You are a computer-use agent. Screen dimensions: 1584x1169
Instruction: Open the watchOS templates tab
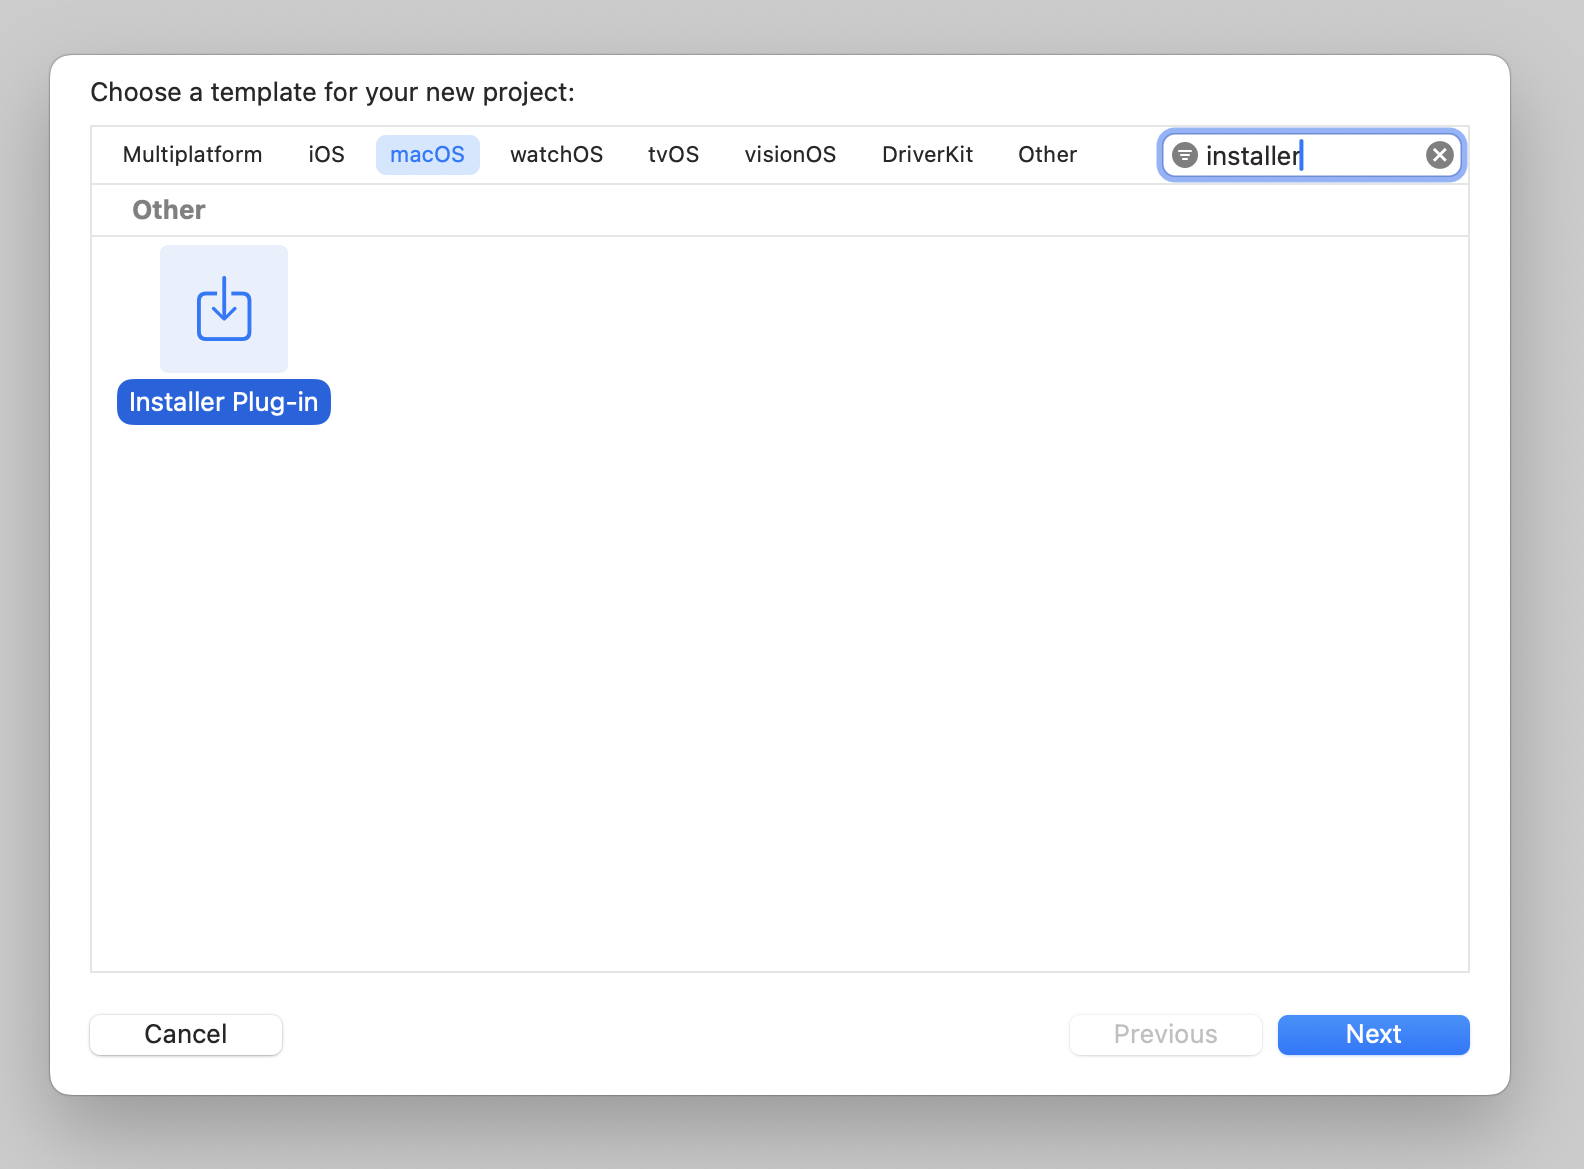click(556, 155)
